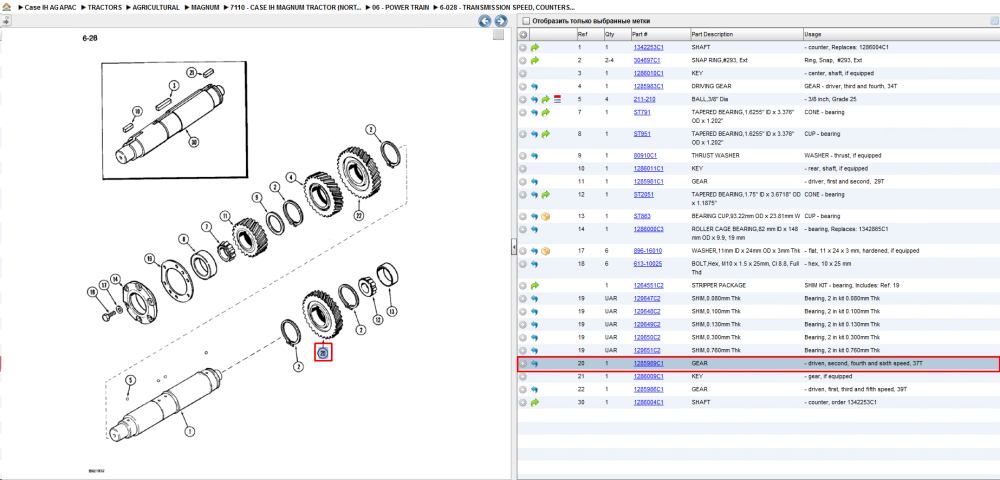Screen dimensions: 1000x480
Task: Select callout 13 bearing cup on diagram
Action: coord(392,310)
